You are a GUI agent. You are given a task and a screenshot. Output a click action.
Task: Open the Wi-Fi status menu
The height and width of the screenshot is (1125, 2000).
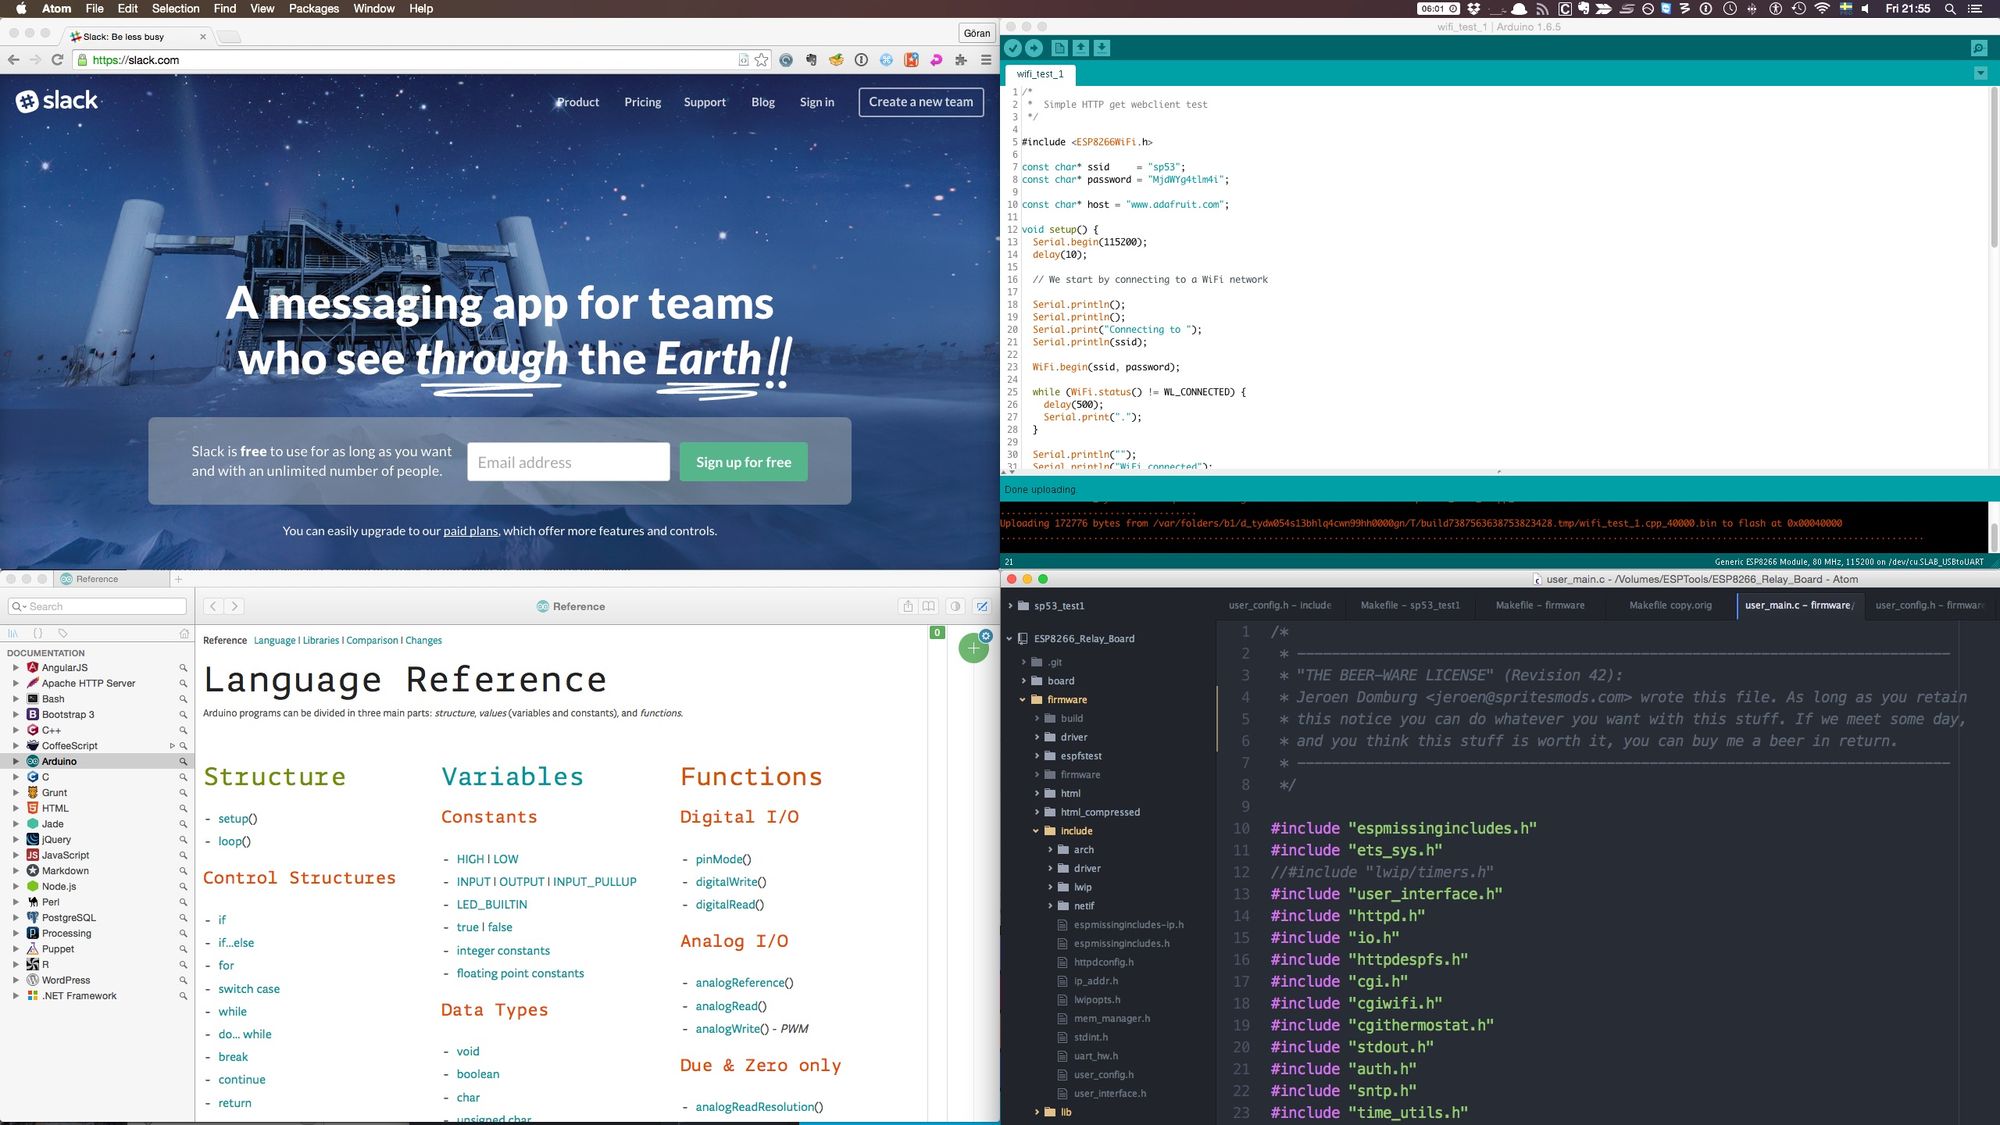coord(1822,9)
